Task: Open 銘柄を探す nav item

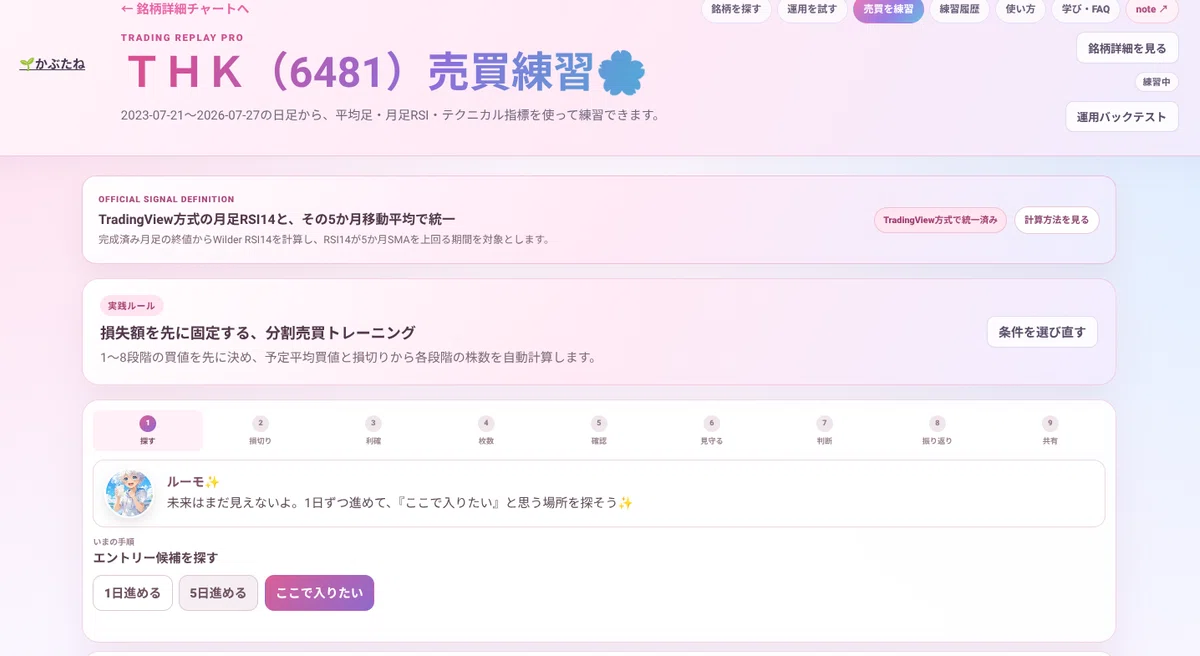Action: pyautogui.click(x=736, y=9)
